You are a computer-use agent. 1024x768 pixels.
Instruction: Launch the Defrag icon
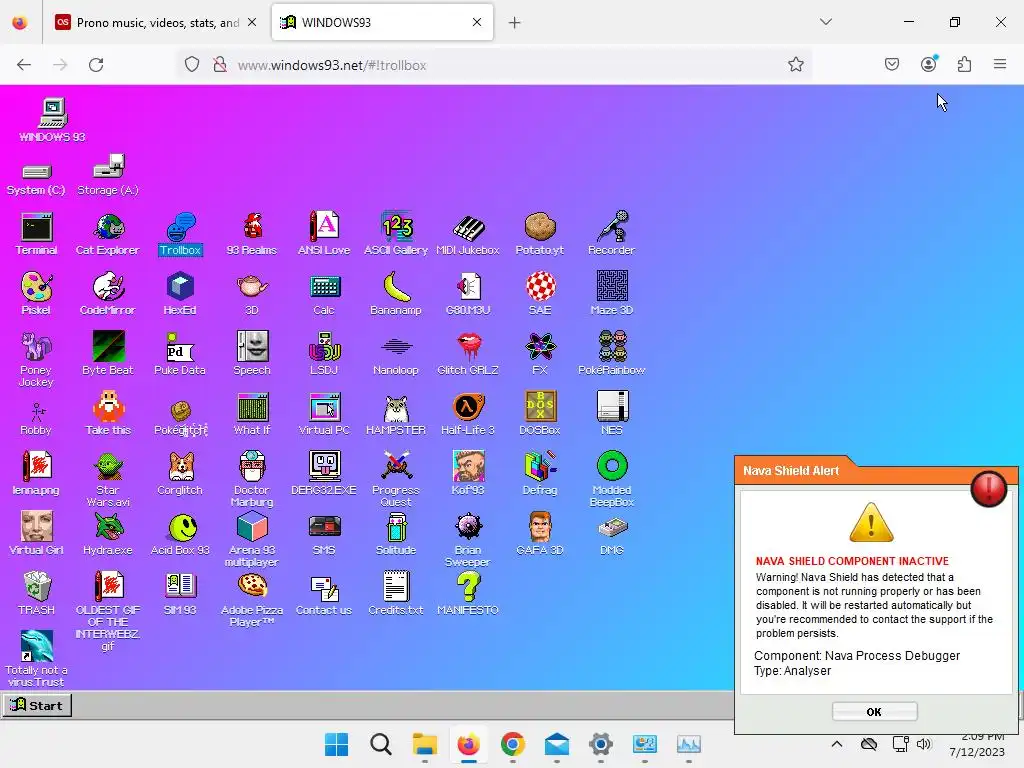(539, 474)
